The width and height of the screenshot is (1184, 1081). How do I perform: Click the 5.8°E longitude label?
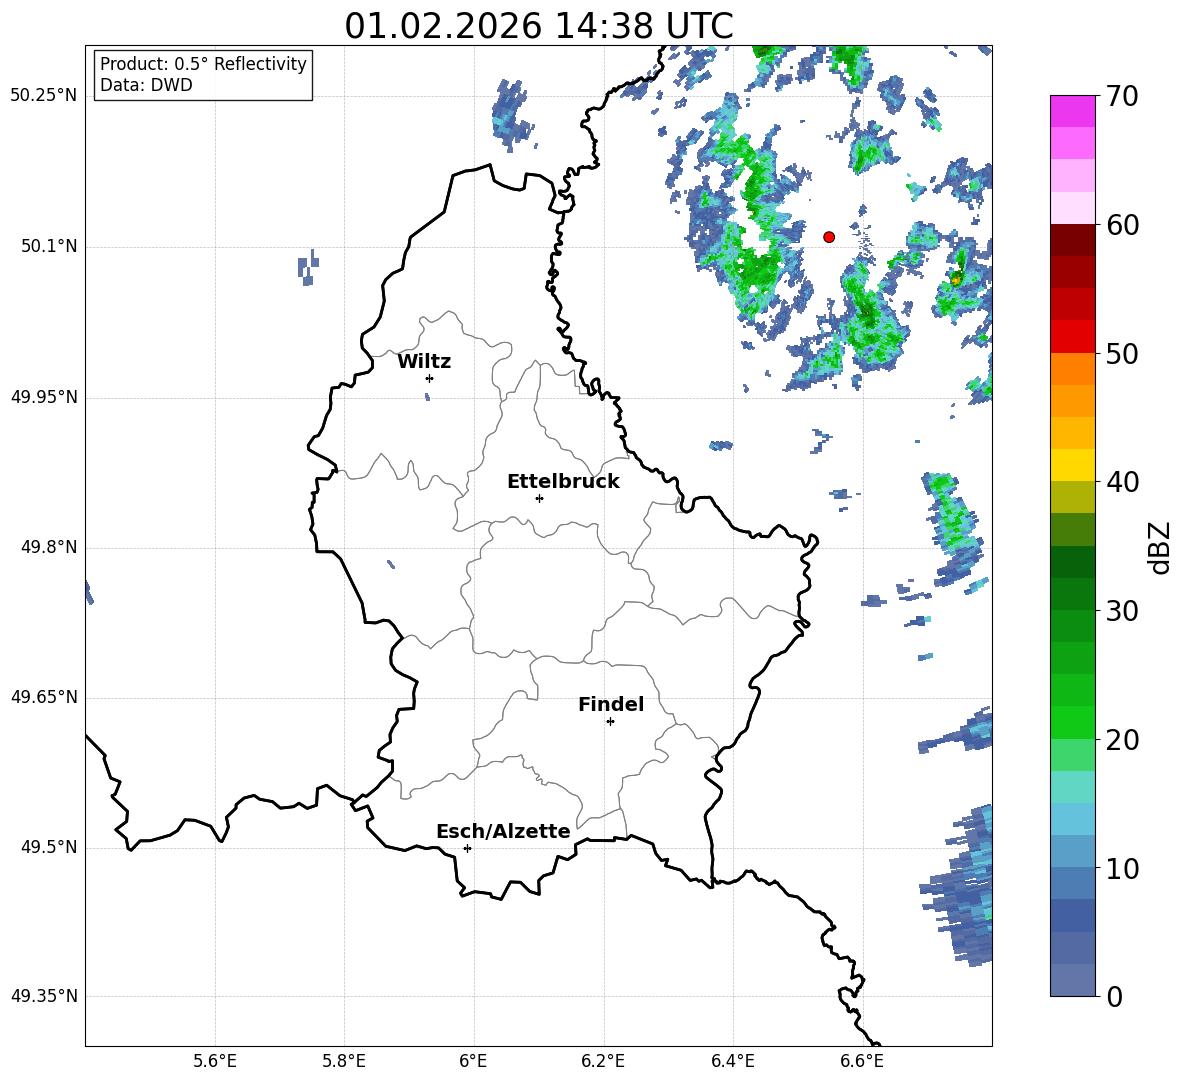pyautogui.click(x=344, y=1061)
